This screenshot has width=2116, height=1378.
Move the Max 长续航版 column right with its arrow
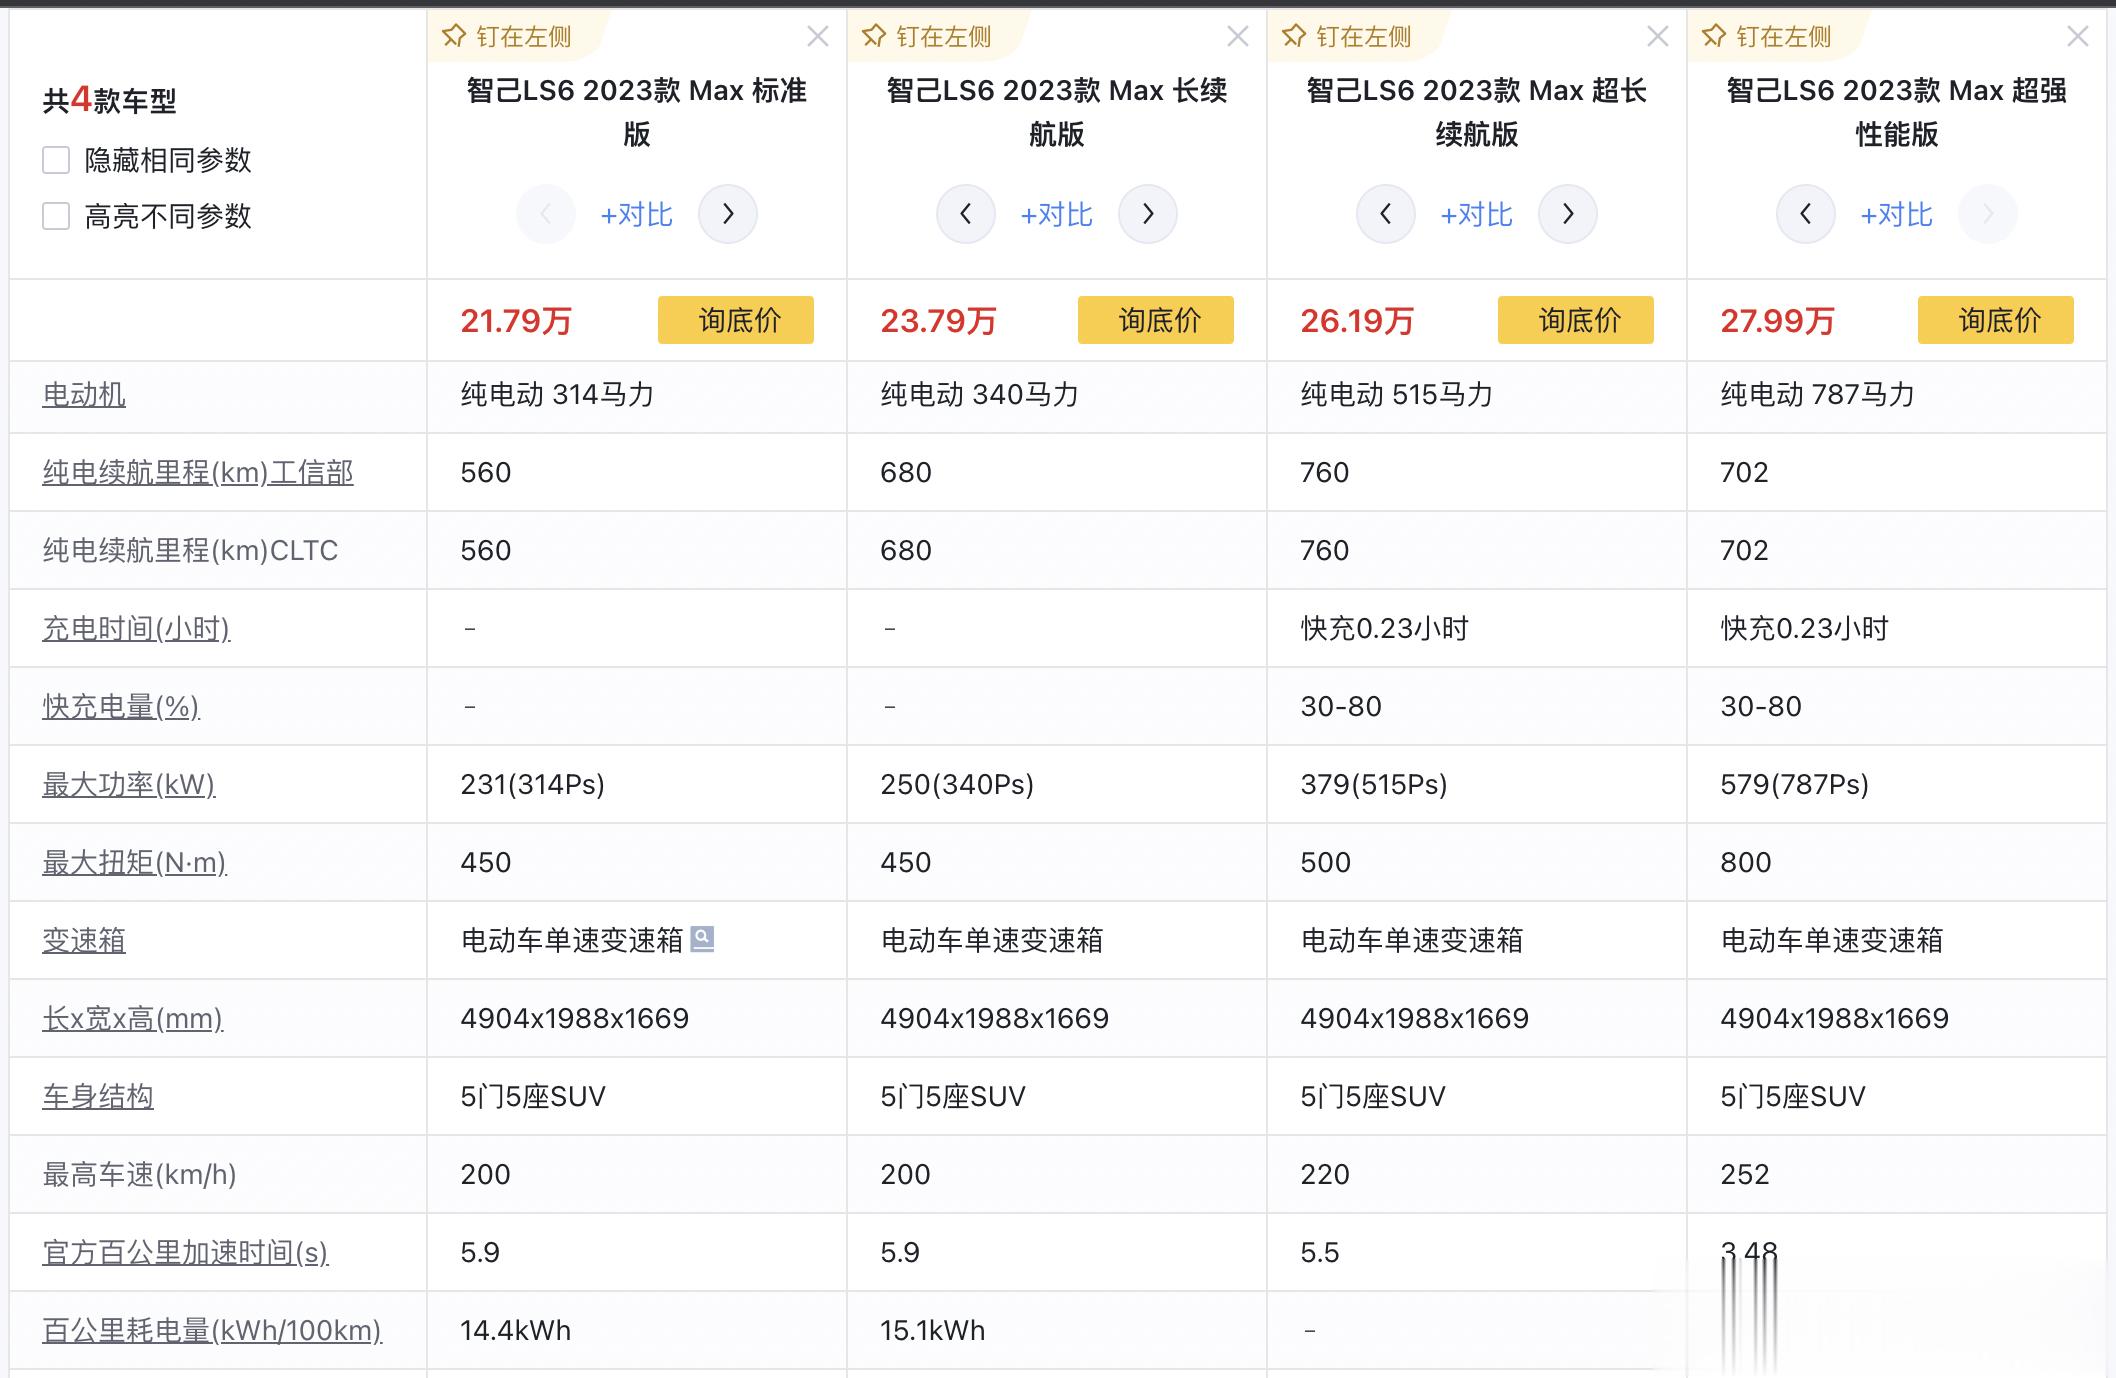tap(1148, 214)
